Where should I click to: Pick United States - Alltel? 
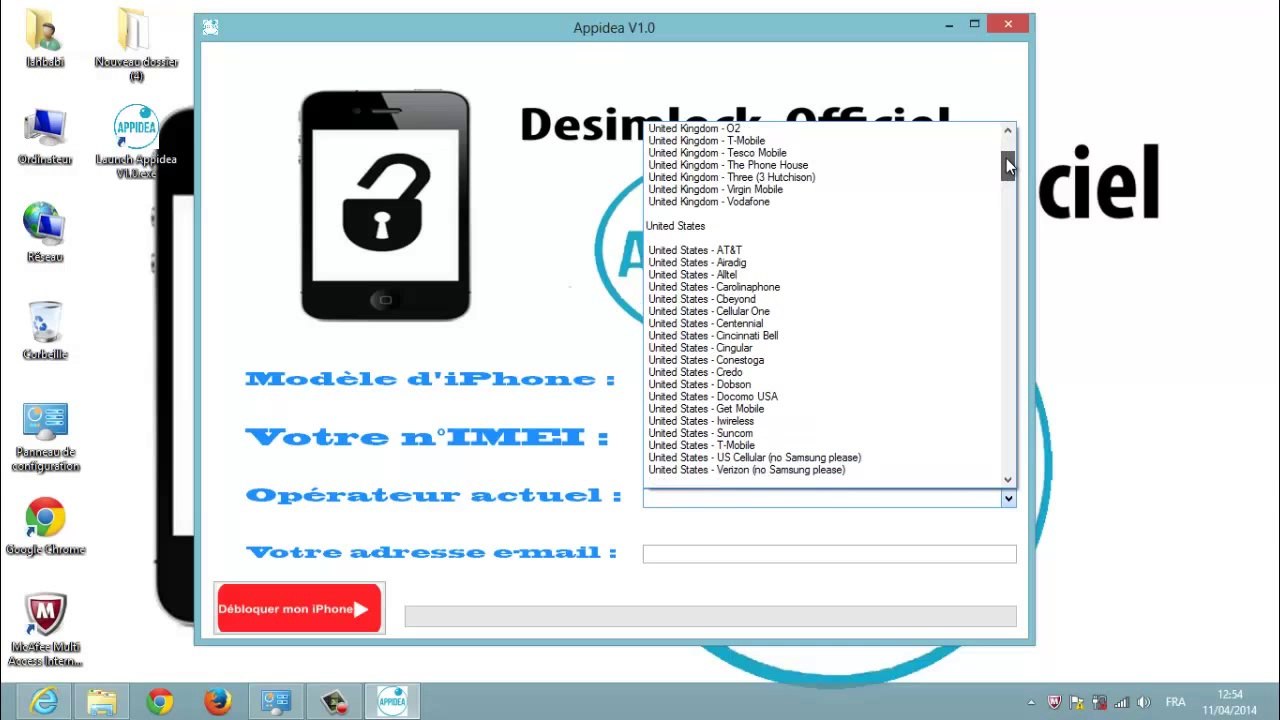coord(693,275)
